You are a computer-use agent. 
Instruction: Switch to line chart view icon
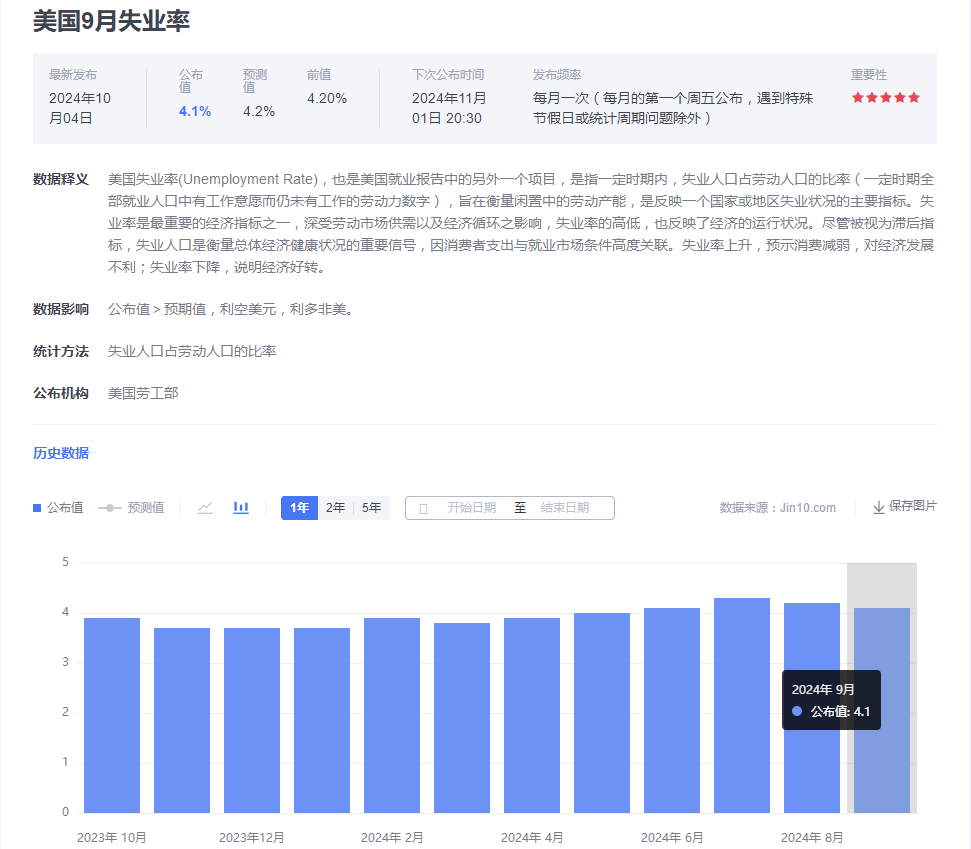tap(205, 508)
